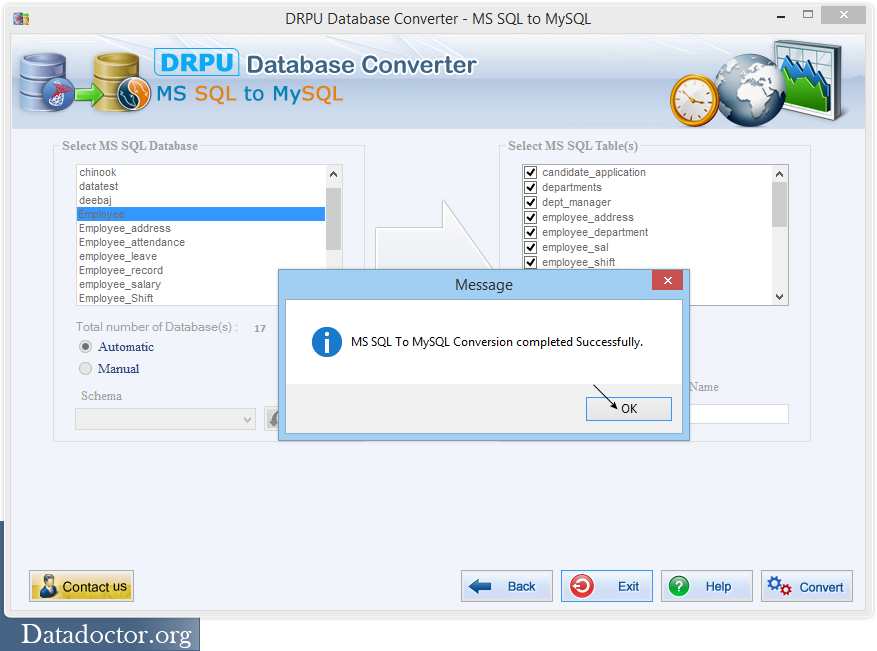
Task: Select Employee_Shift database
Action: 177,298
